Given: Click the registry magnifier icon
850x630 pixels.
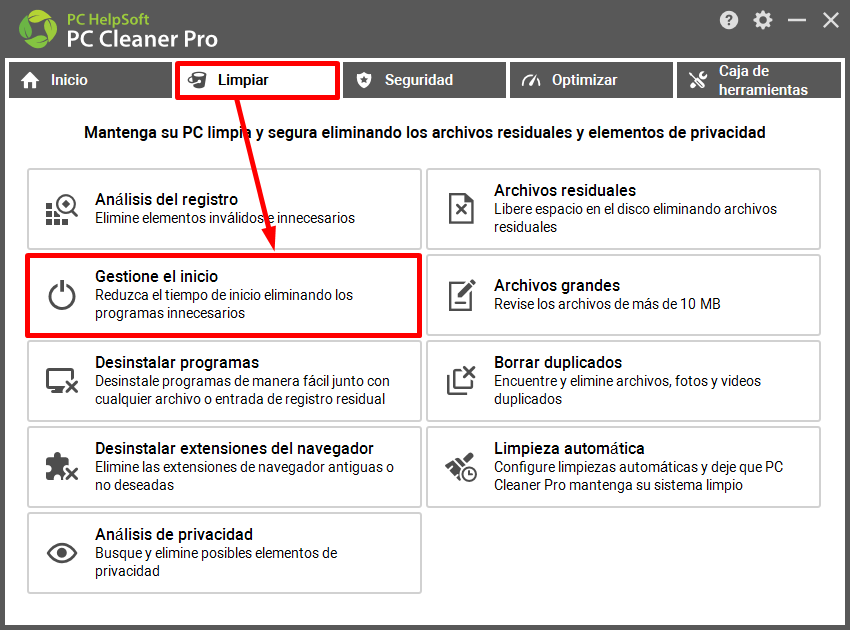Looking at the screenshot, I should point(61,209).
